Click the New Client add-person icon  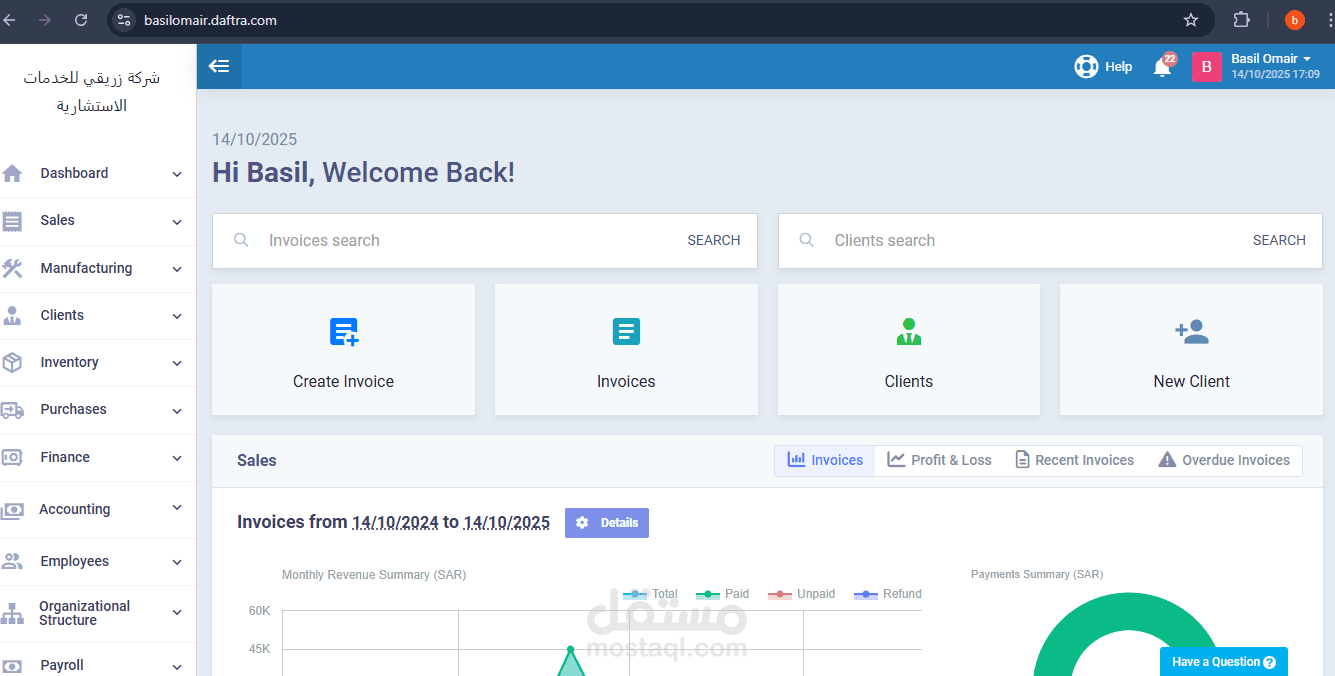1192,332
